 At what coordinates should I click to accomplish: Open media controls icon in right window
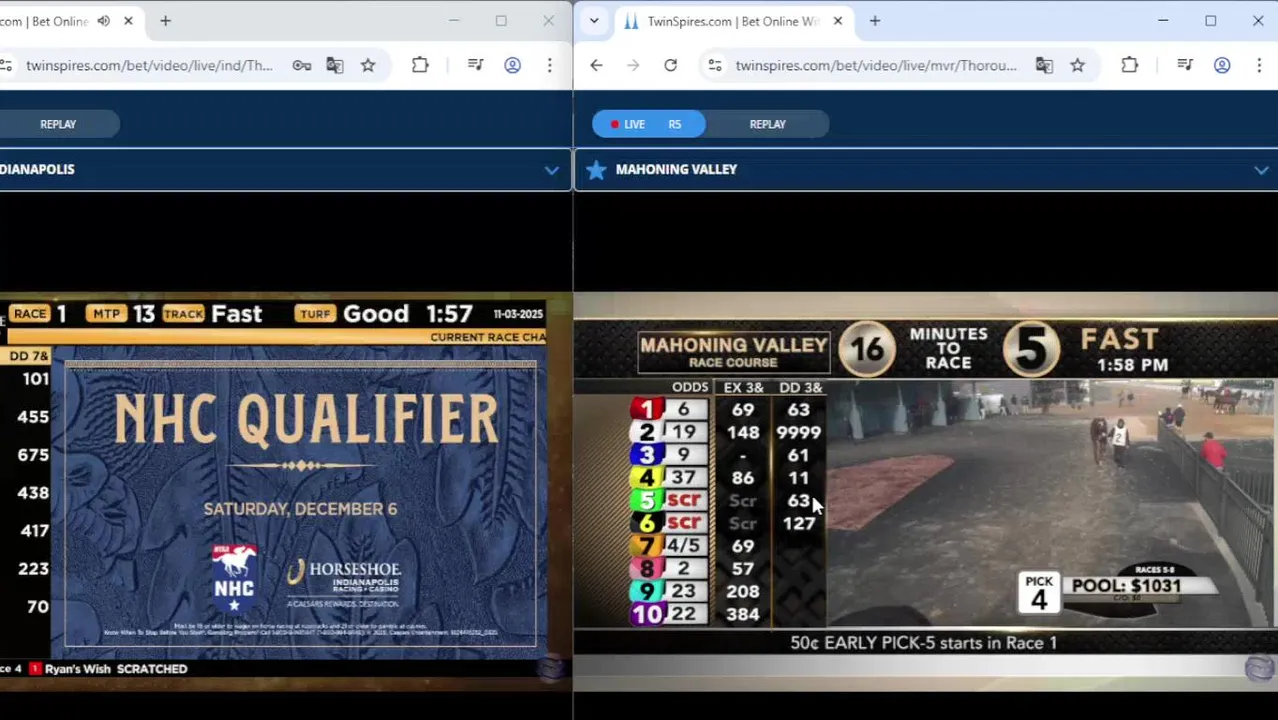click(1185, 65)
